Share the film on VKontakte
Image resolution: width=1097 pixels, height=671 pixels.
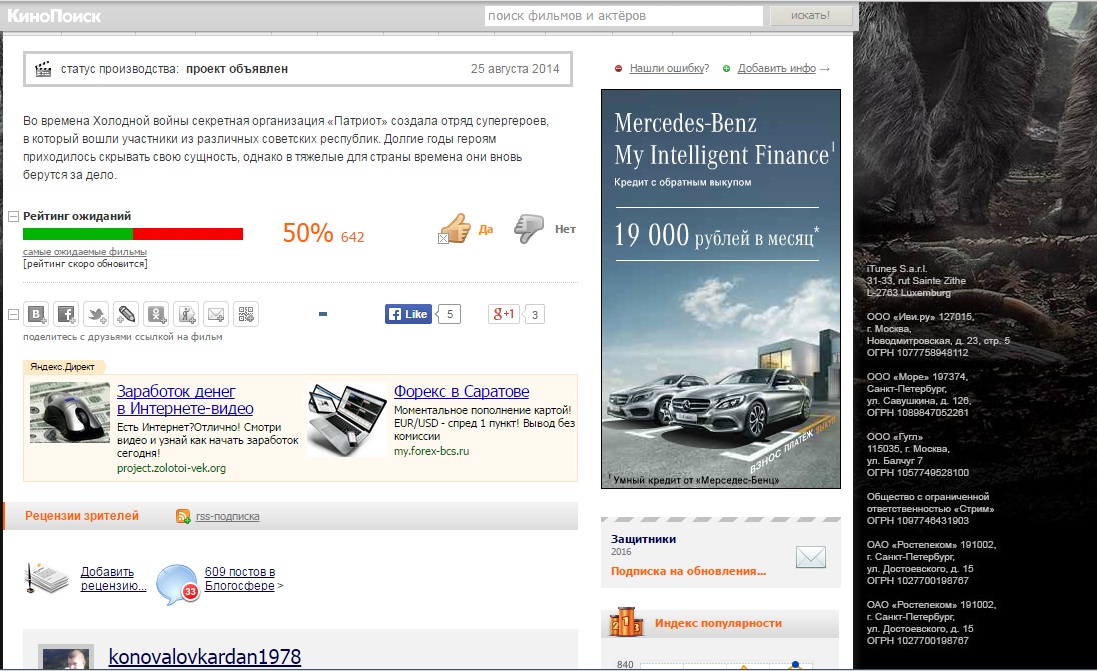(36, 314)
